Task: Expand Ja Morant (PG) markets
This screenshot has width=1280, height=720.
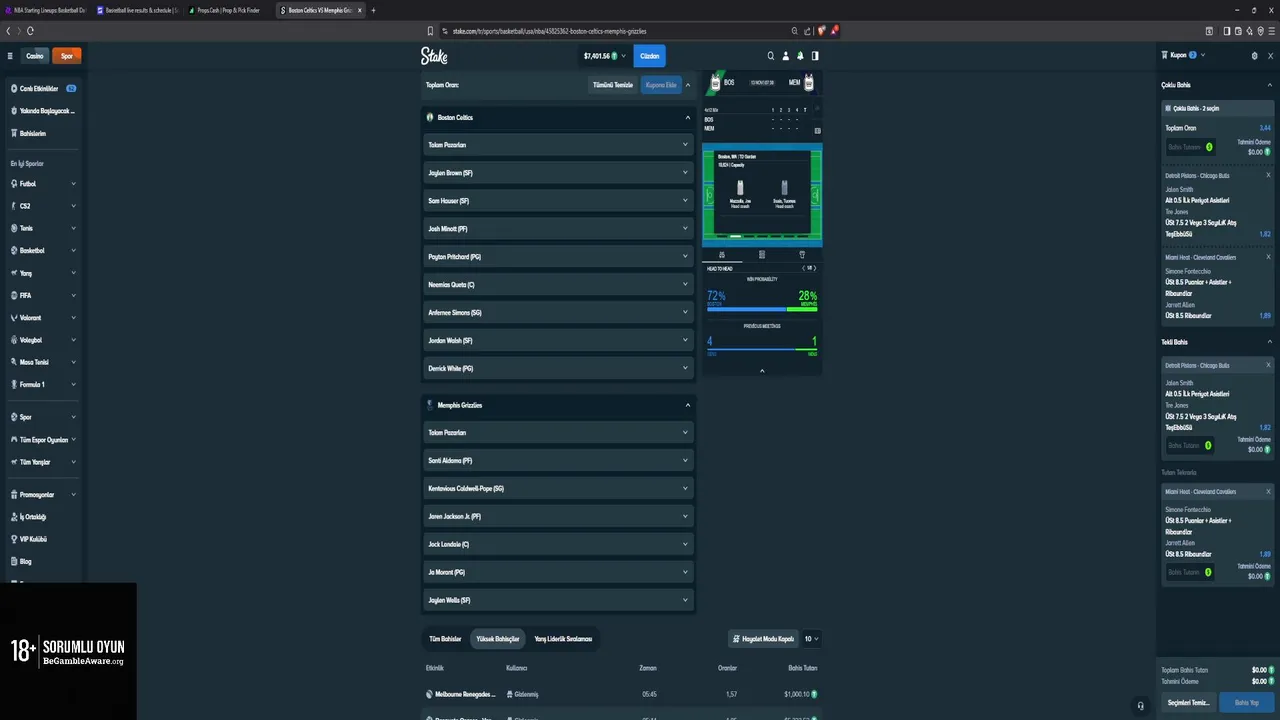Action: [x=558, y=572]
